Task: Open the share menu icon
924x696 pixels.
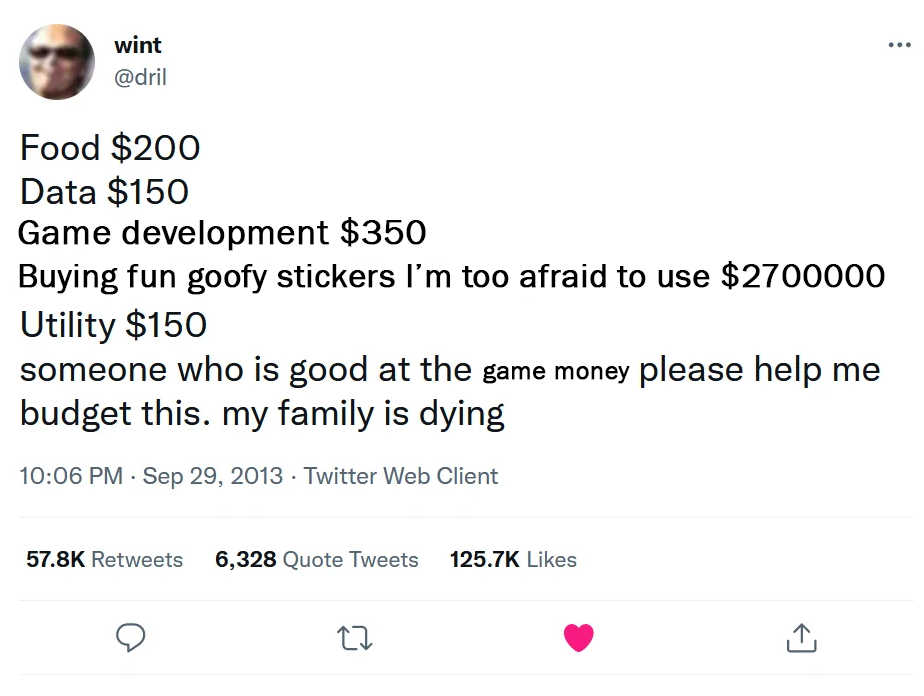Action: pos(801,637)
